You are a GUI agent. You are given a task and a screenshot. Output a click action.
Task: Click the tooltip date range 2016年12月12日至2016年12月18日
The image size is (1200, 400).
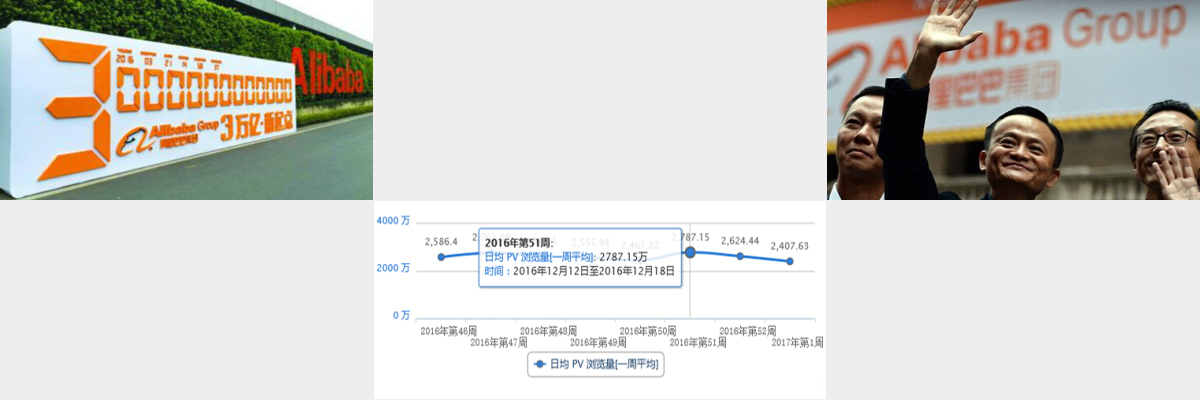click(594, 271)
